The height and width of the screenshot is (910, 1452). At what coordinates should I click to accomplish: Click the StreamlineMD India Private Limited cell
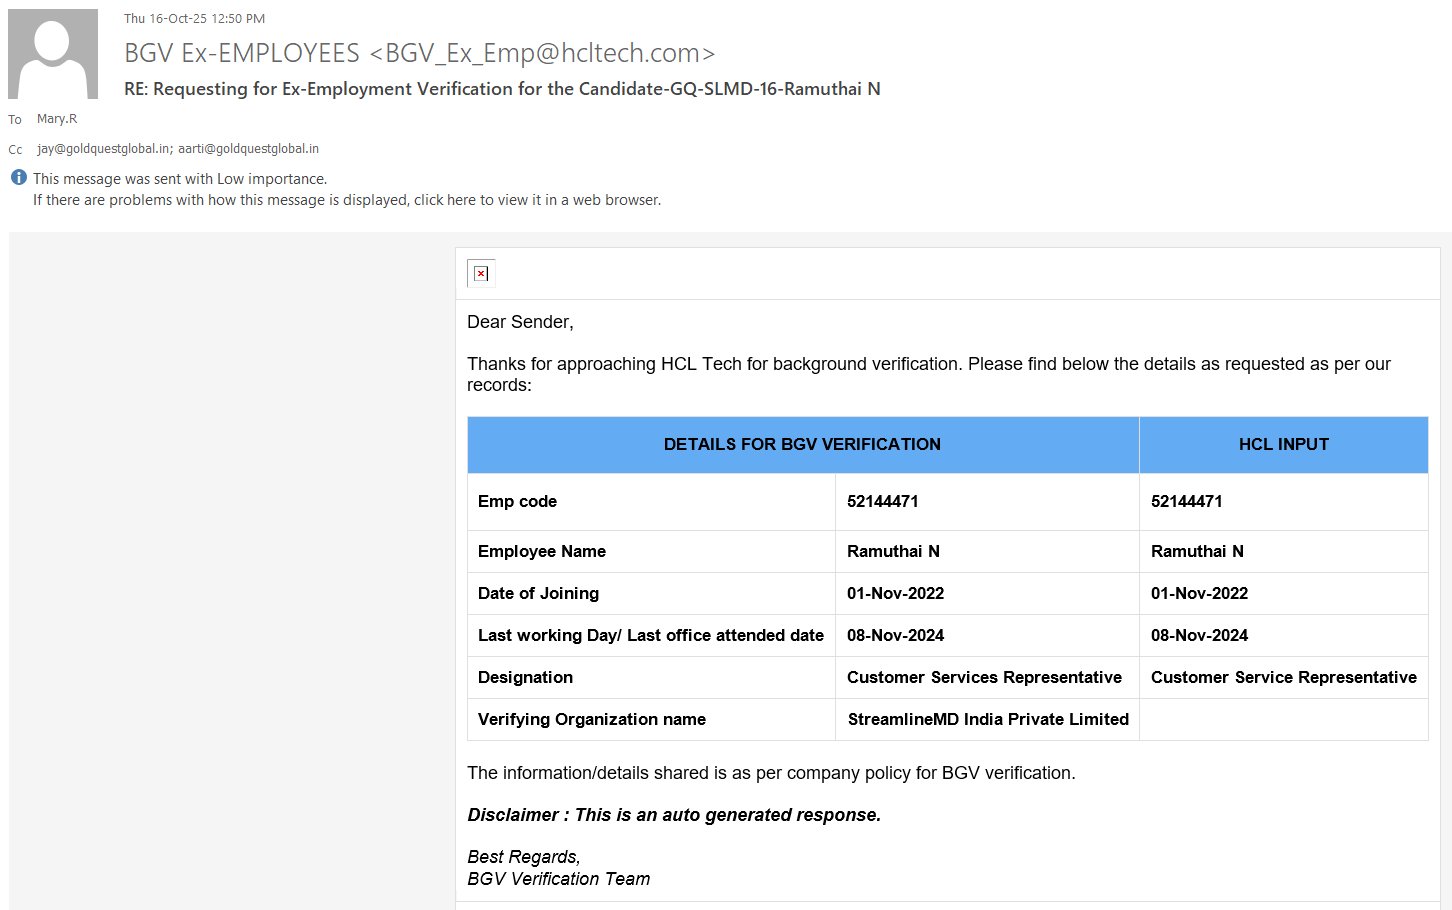[x=988, y=720]
